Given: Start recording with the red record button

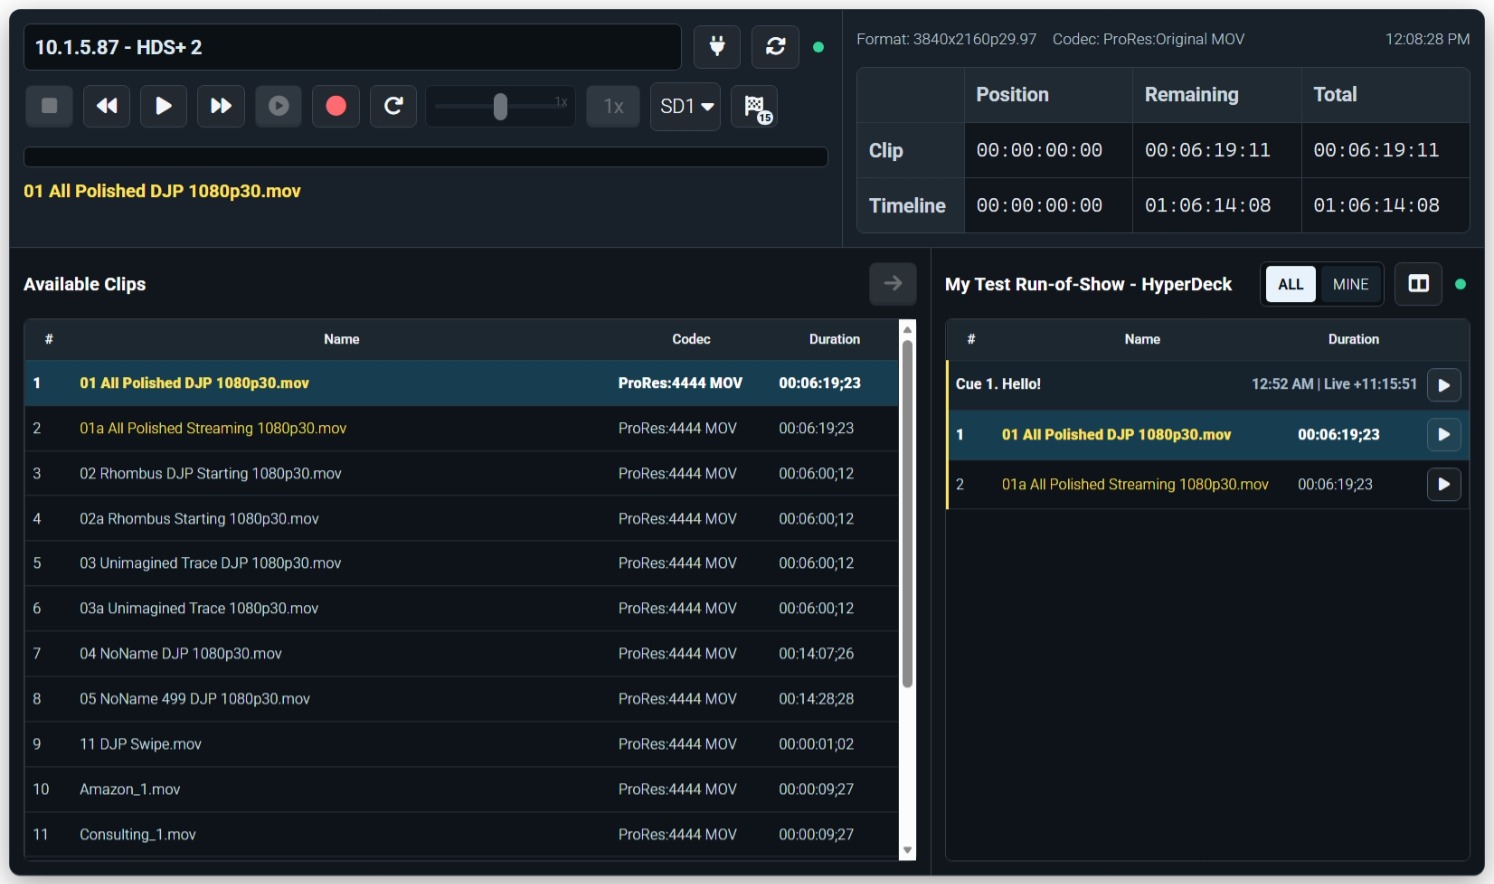Looking at the screenshot, I should click(336, 106).
